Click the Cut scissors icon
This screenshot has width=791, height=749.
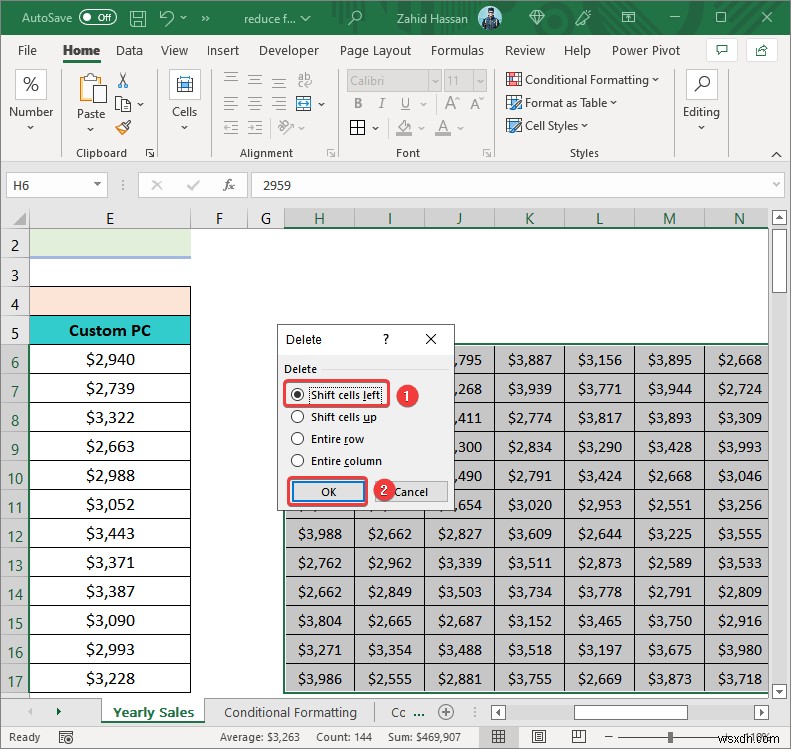123,80
